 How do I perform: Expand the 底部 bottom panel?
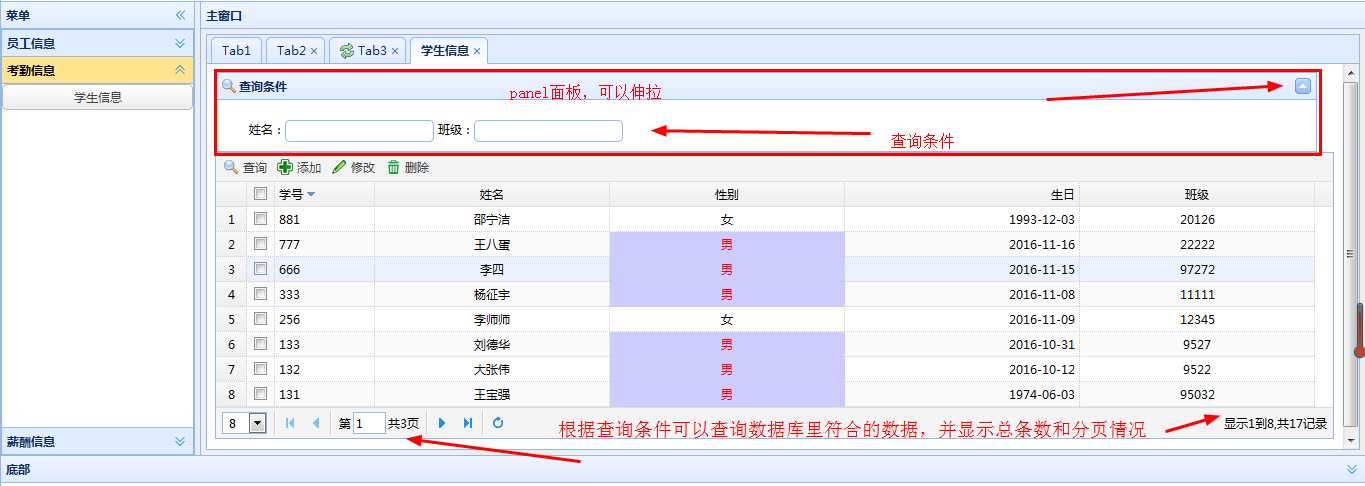(1352, 469)
